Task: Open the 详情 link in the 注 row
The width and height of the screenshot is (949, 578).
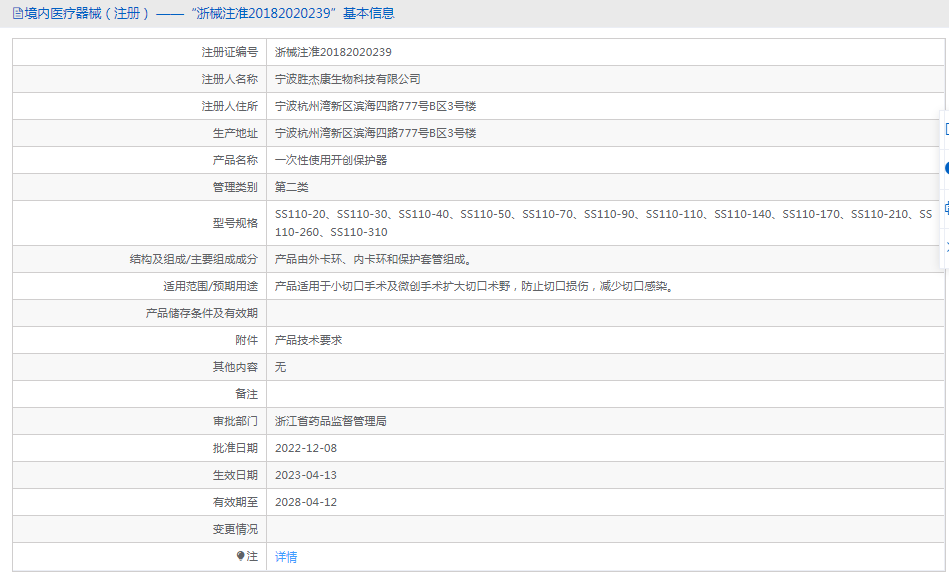Action: click(x=286, y=557)
